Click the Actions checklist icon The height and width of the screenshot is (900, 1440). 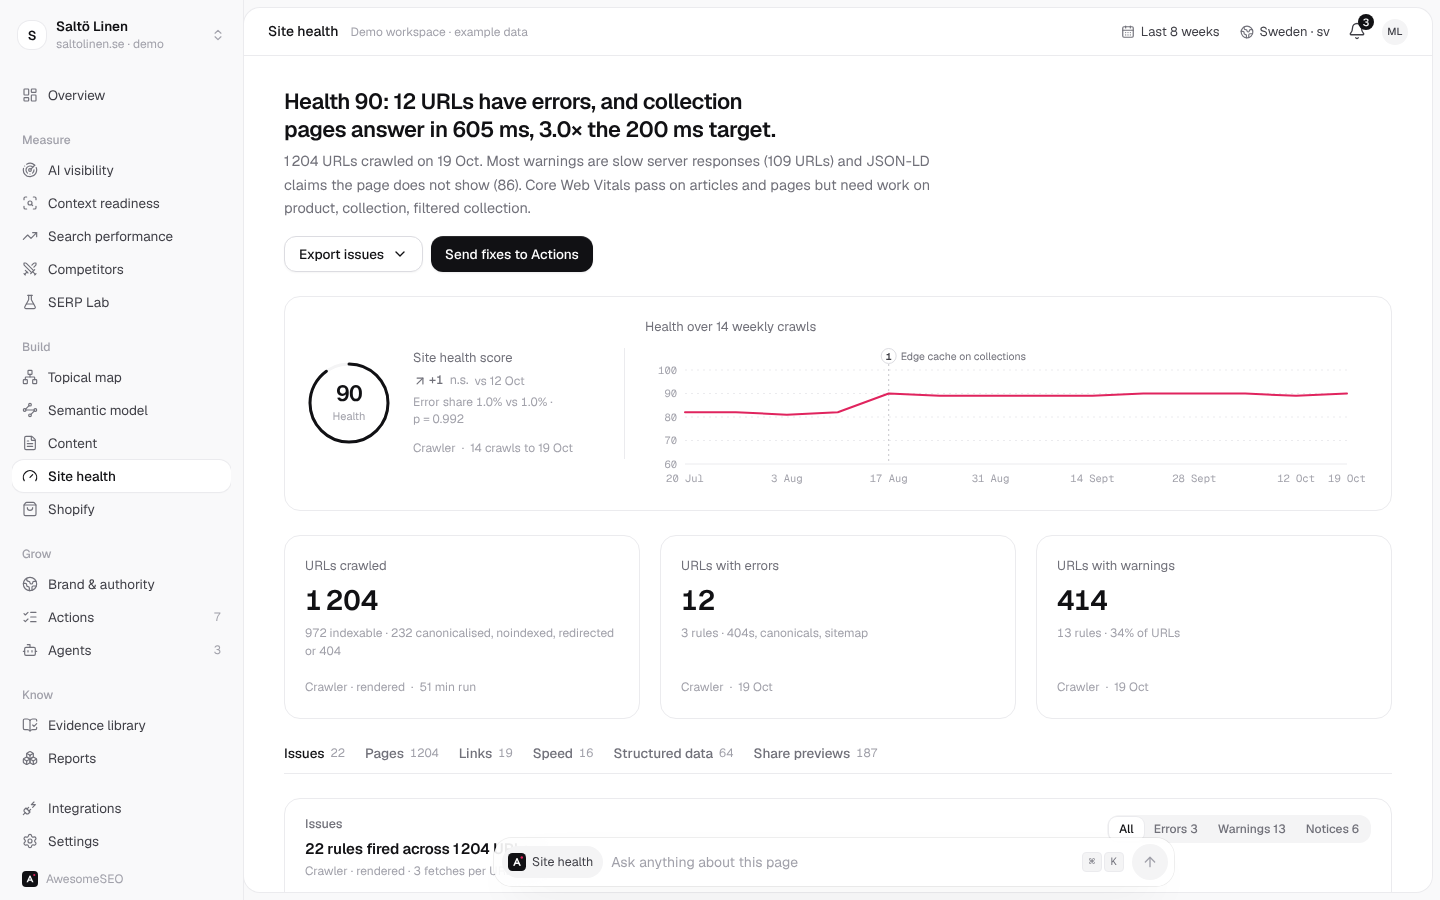tap(30, 617)
